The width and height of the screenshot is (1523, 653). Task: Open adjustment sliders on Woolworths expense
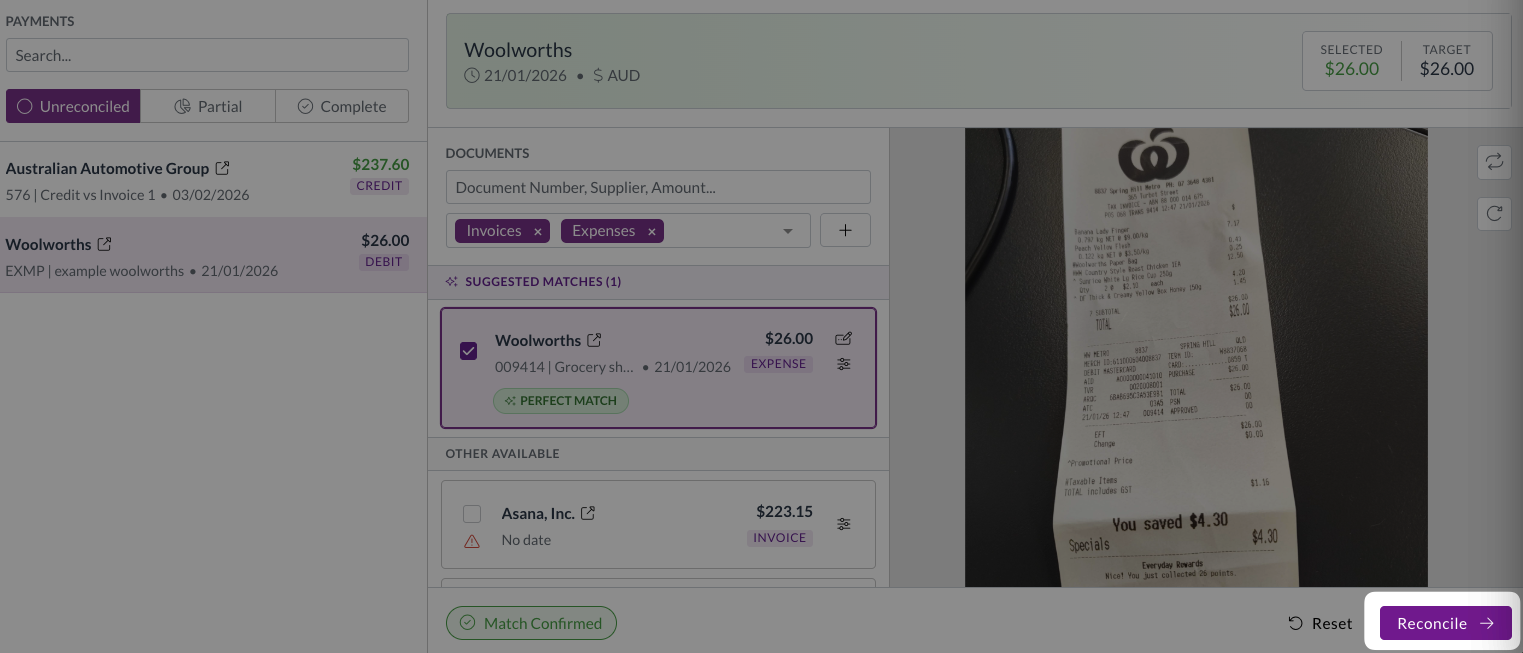(843, 364)
